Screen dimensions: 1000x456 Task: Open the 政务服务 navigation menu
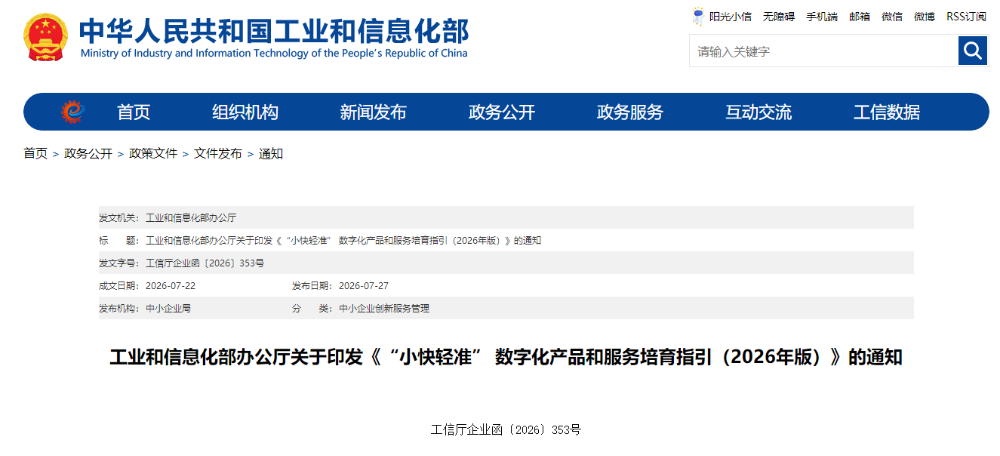630,112
